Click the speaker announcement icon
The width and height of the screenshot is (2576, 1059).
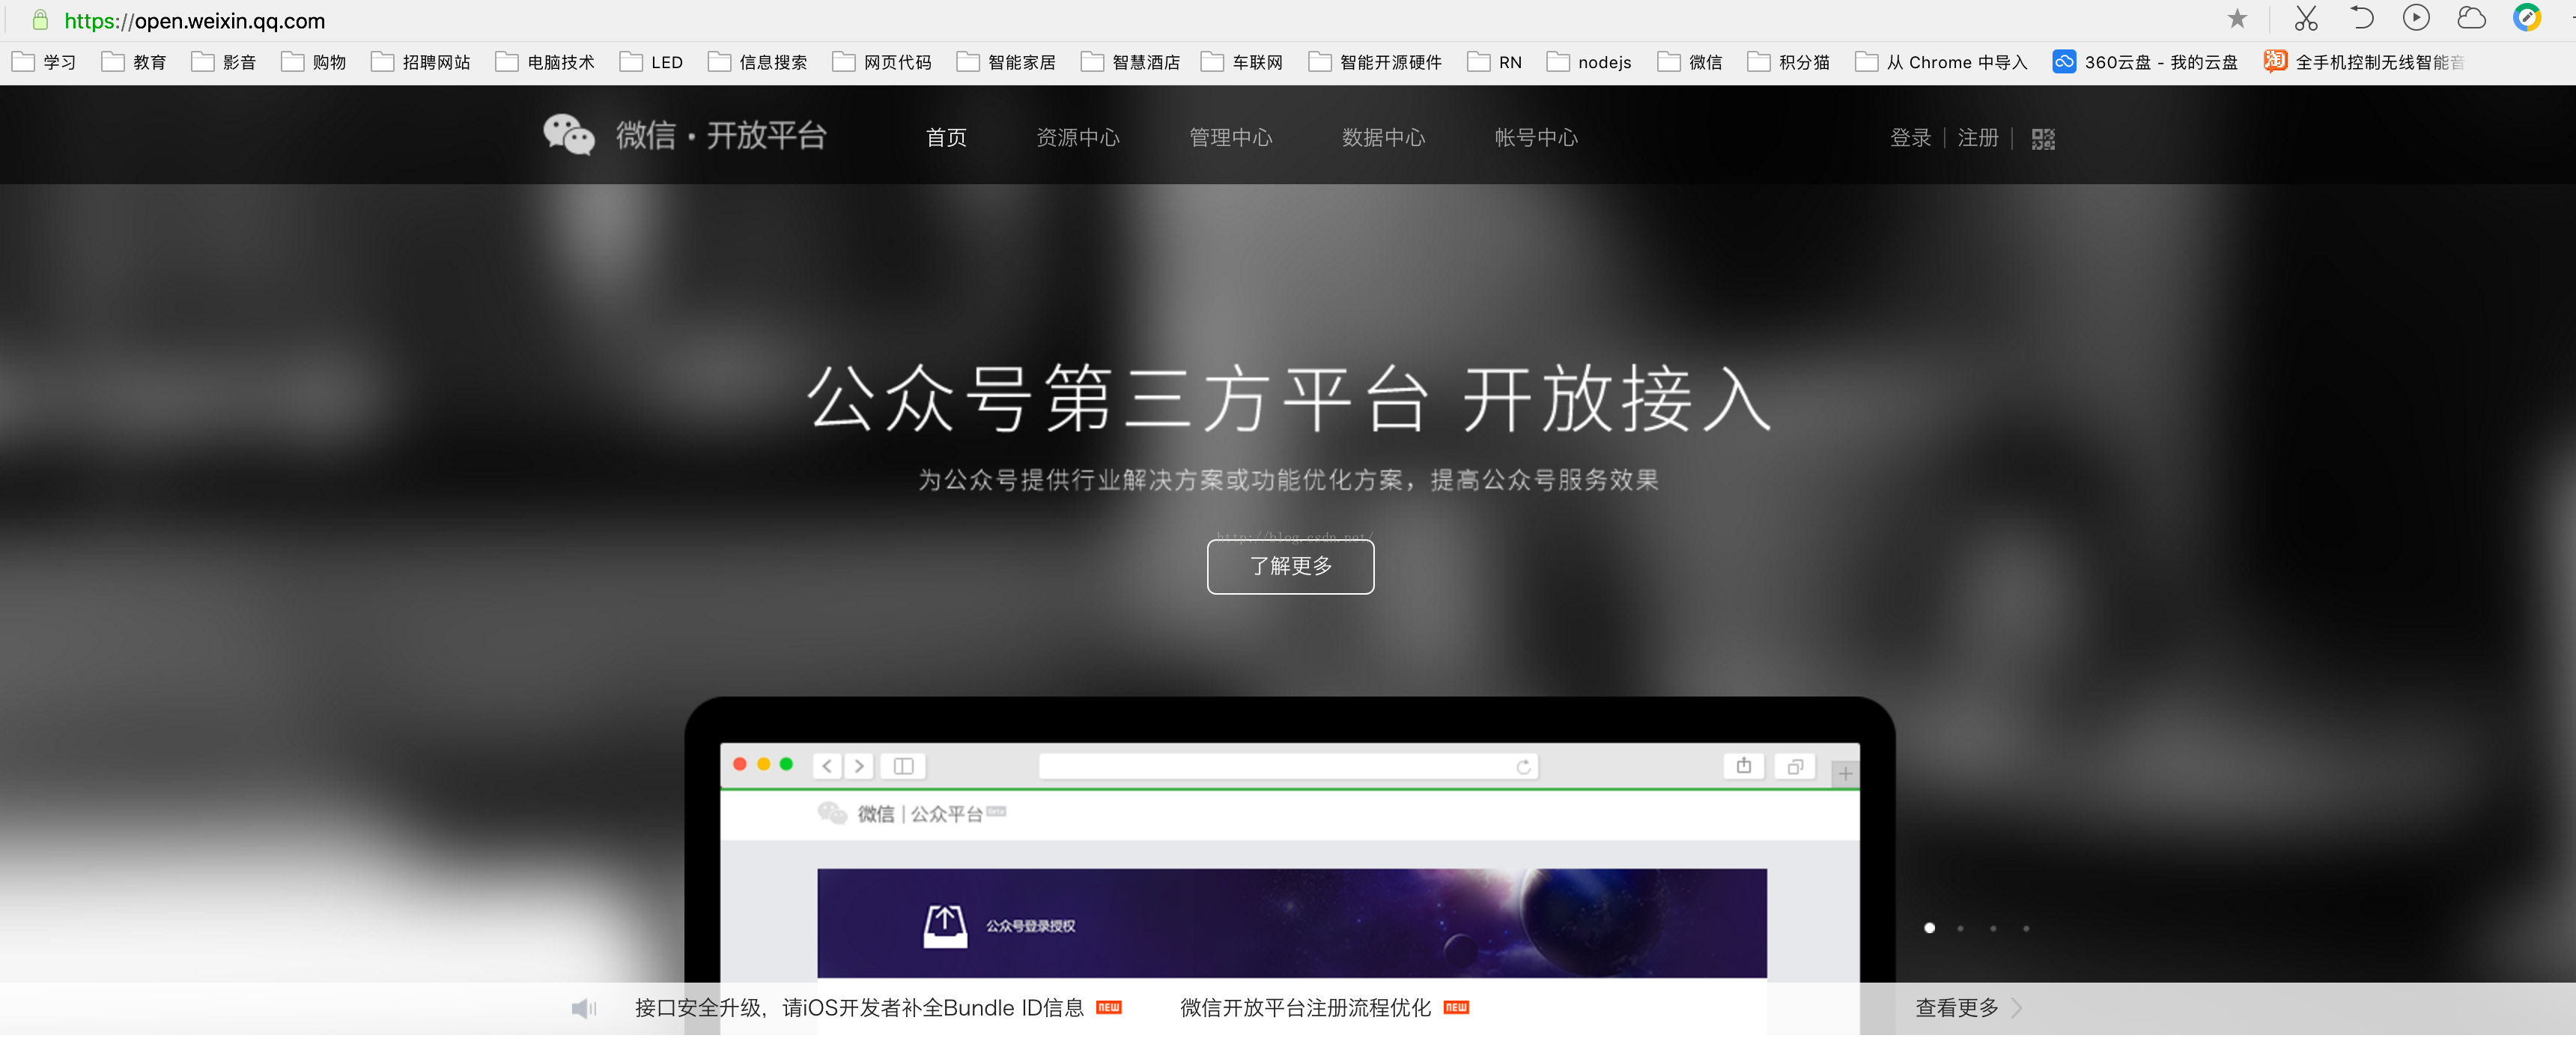click(584, 1009)
